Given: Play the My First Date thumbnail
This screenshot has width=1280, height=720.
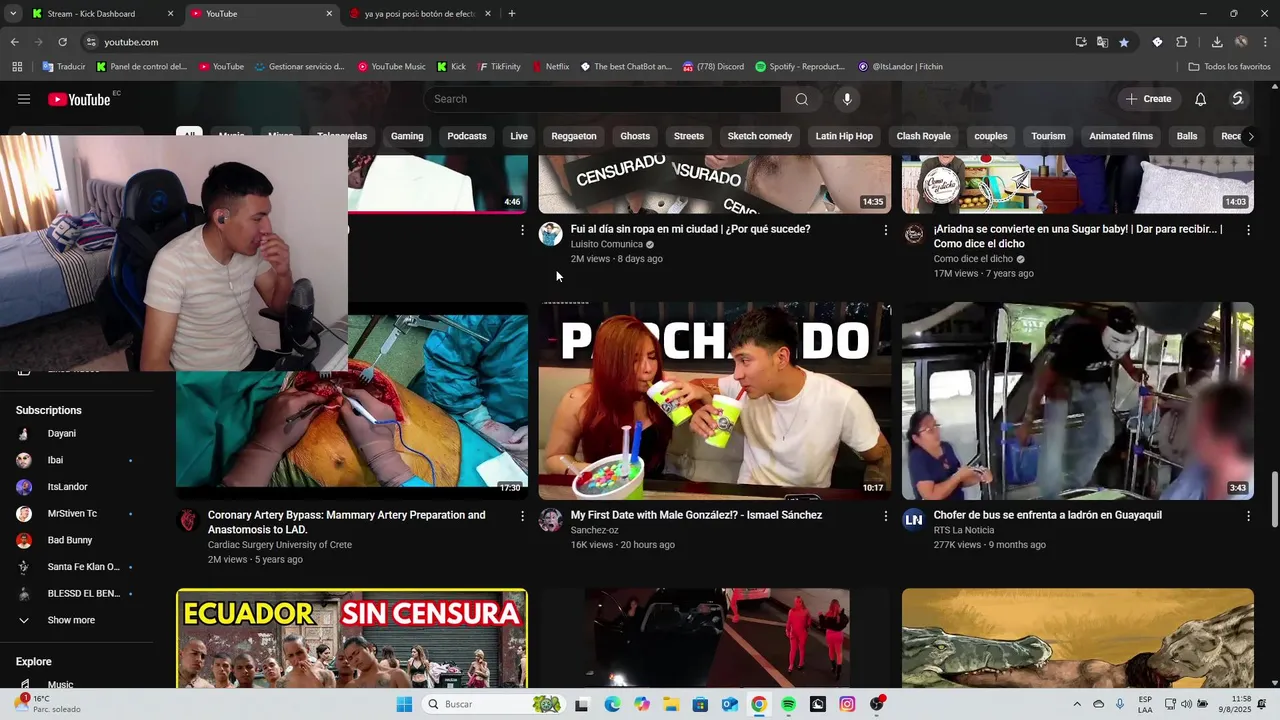Looking at the screenshot, I should pyautogui.click(x=715, y=401).
